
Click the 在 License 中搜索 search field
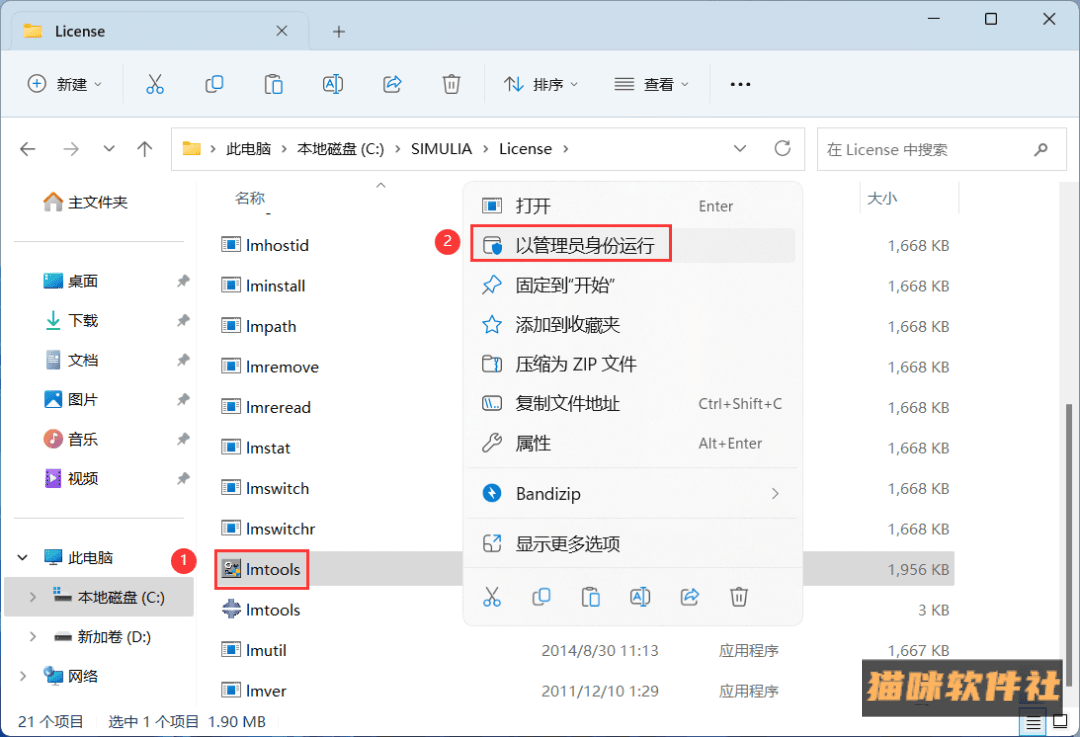pos(941,149)
